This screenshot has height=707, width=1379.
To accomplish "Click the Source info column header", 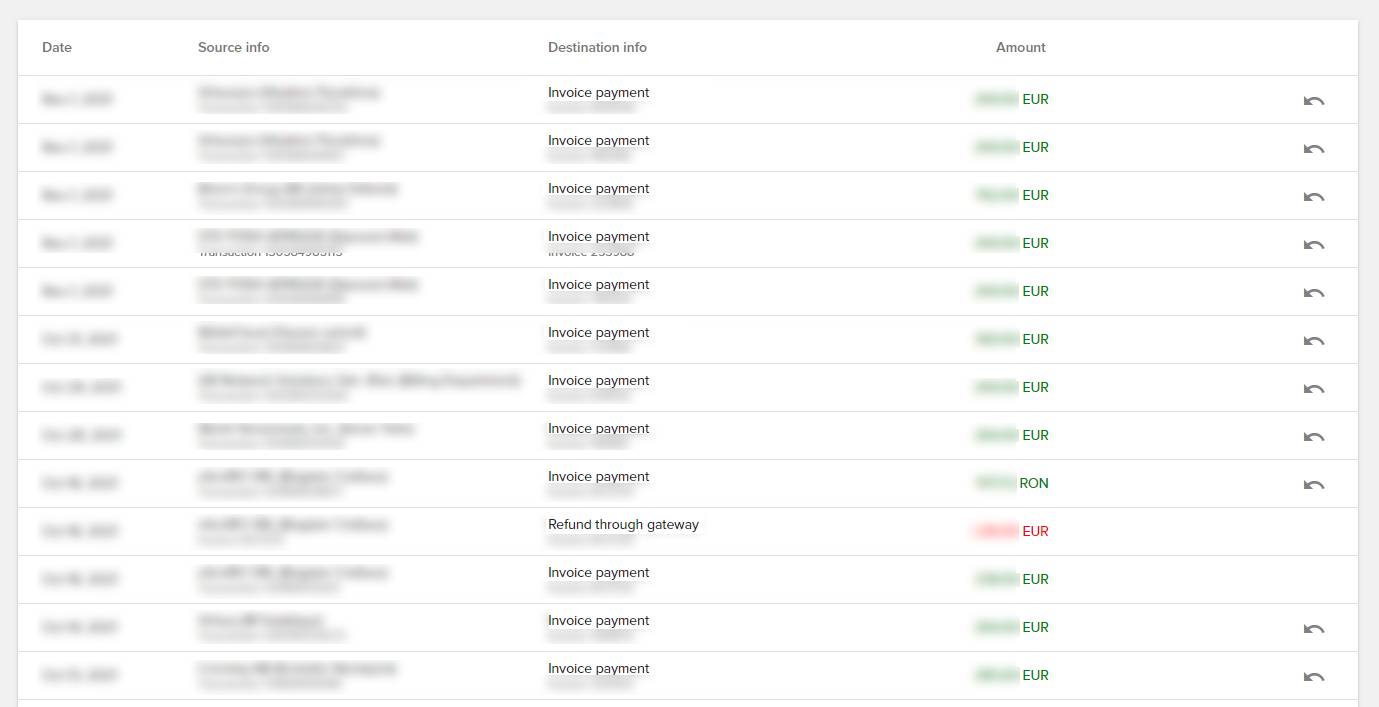I will (233, 47).
